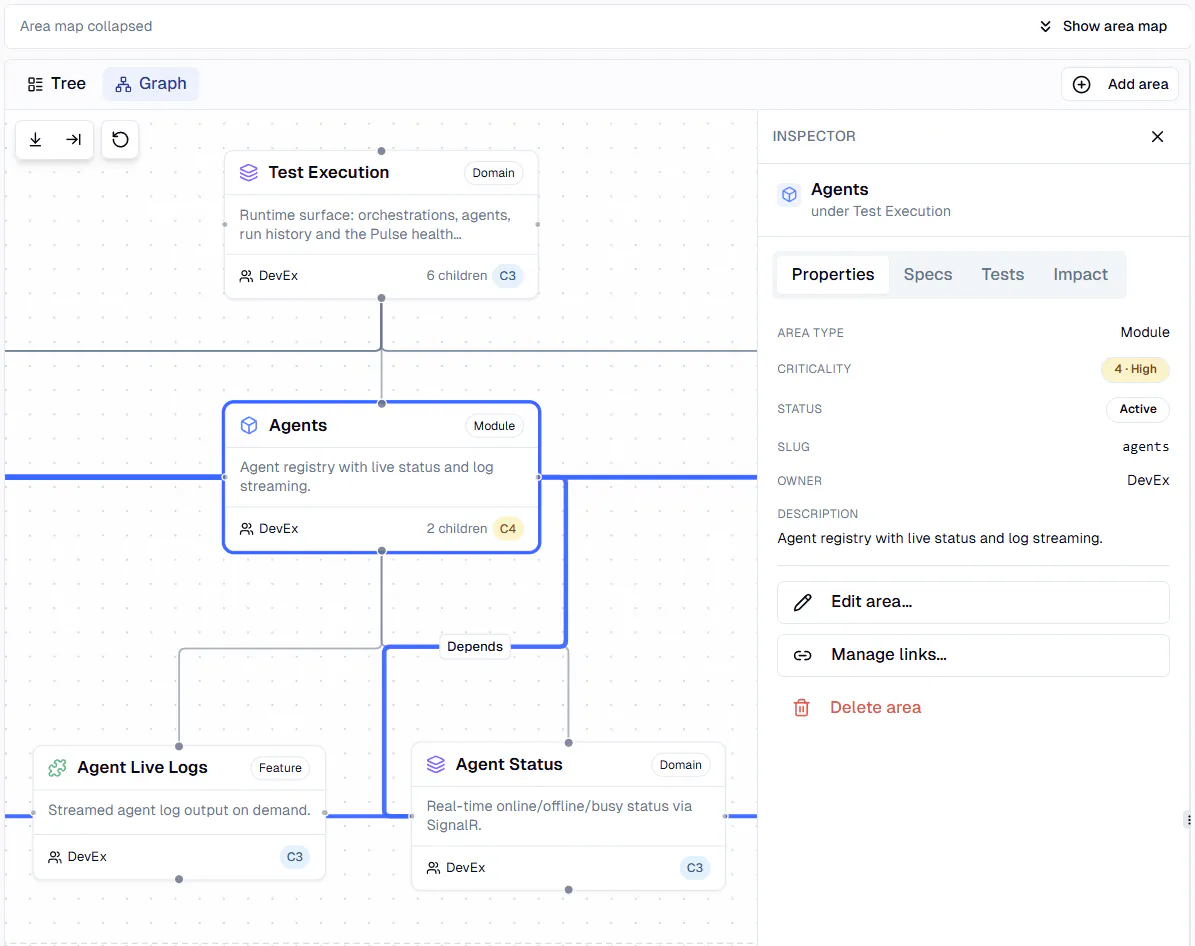
Task: Click the Agents card bottom connector dot
Action: pyautogui.click(x=382, y=551)
